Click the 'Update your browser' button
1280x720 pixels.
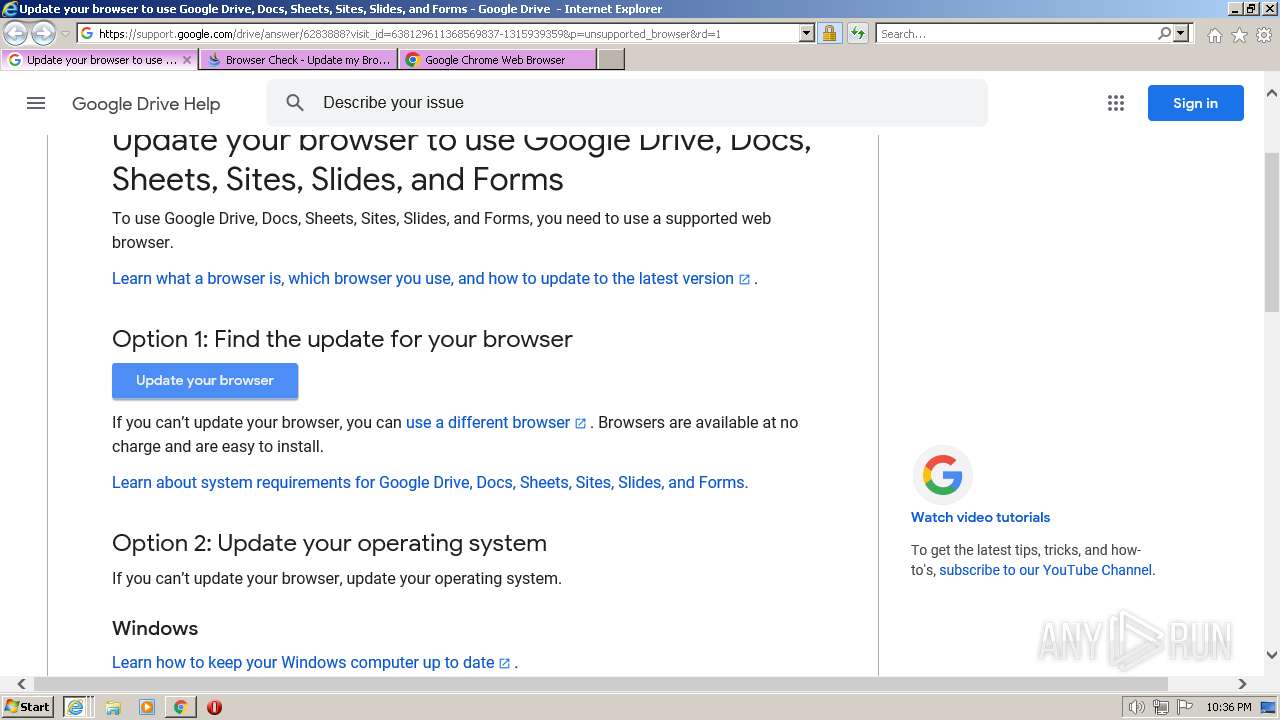coord(205,380)
